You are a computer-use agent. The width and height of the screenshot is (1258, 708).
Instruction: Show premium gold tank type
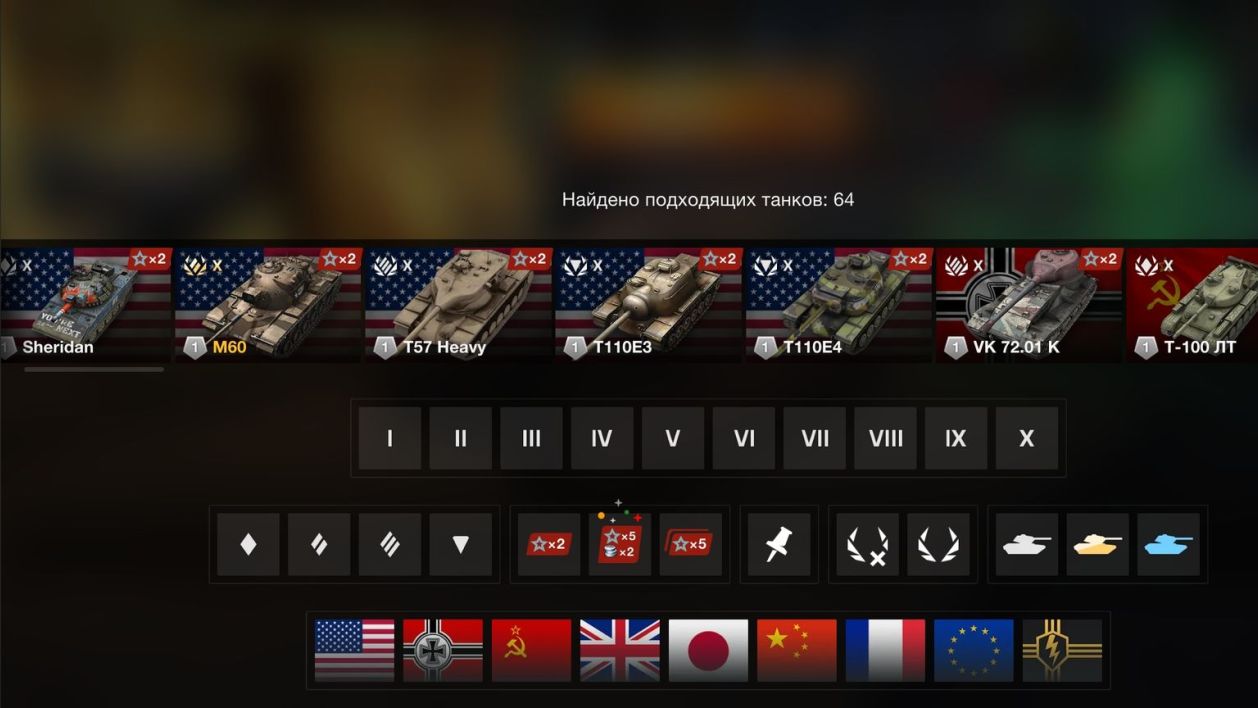click(x=1097, y=544)
